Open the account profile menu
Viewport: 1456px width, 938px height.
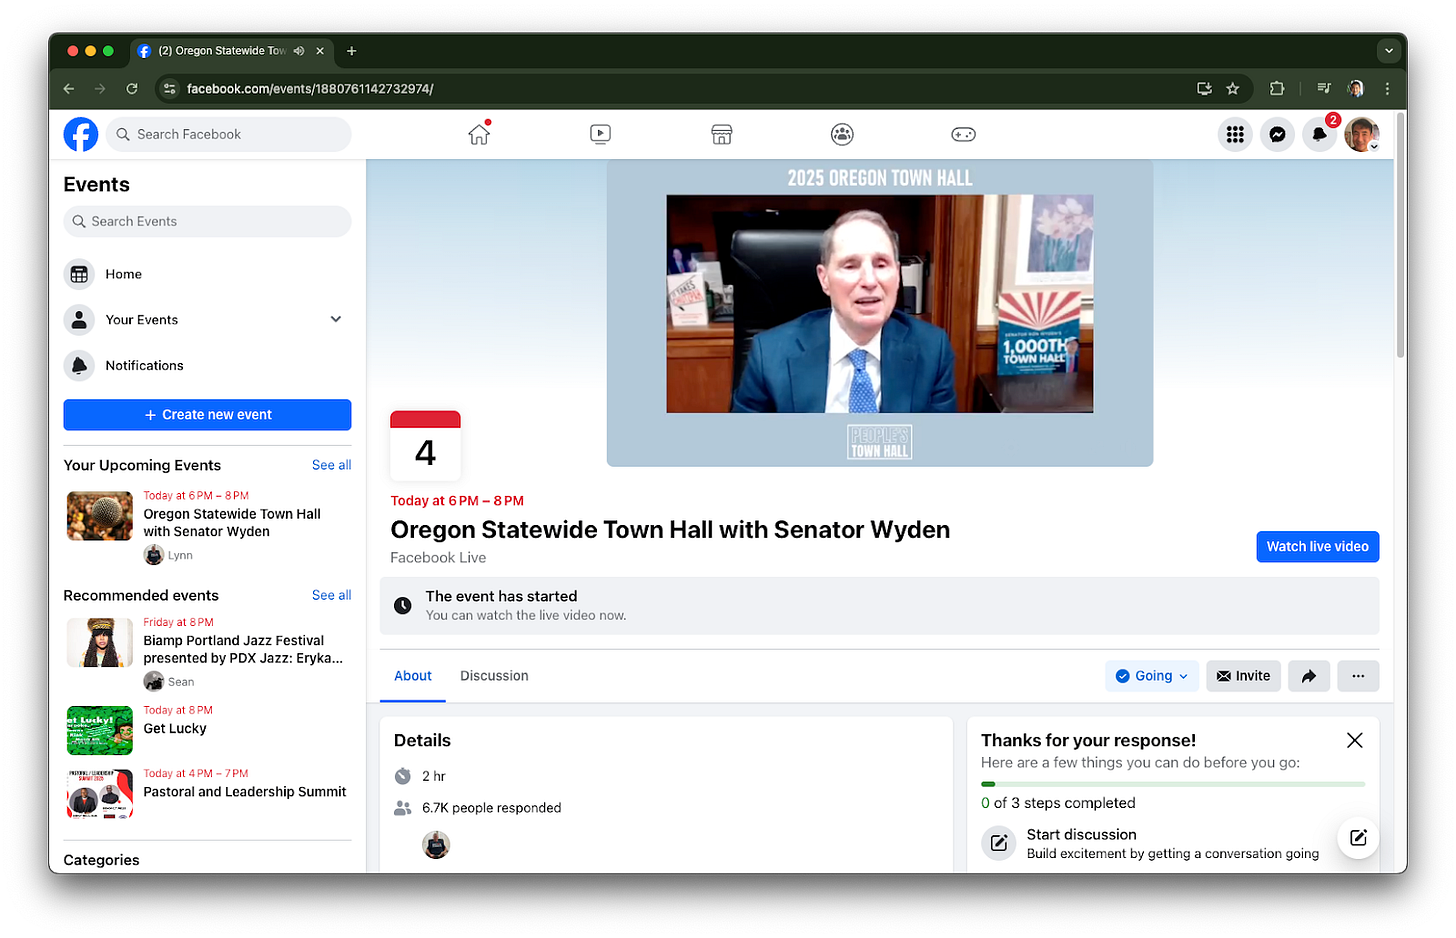click(1361, 134)
